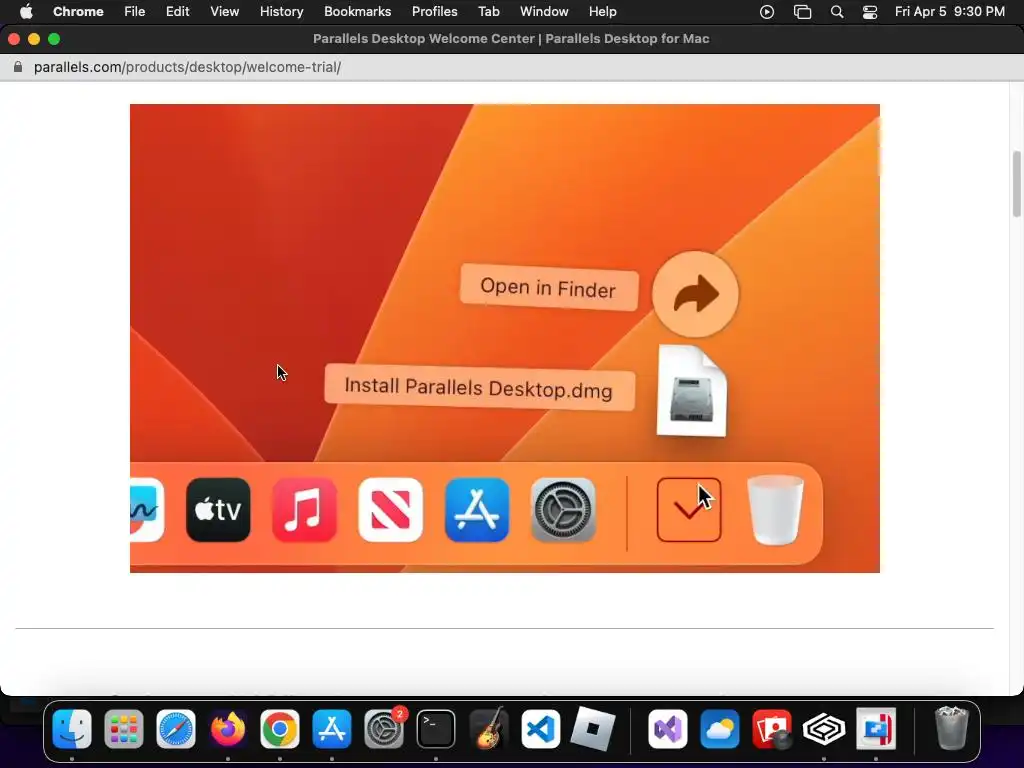The width and height of the screenshot is (1024, 768).
Task: Launch Terminal from the Dock
Action: click(436, 729)
